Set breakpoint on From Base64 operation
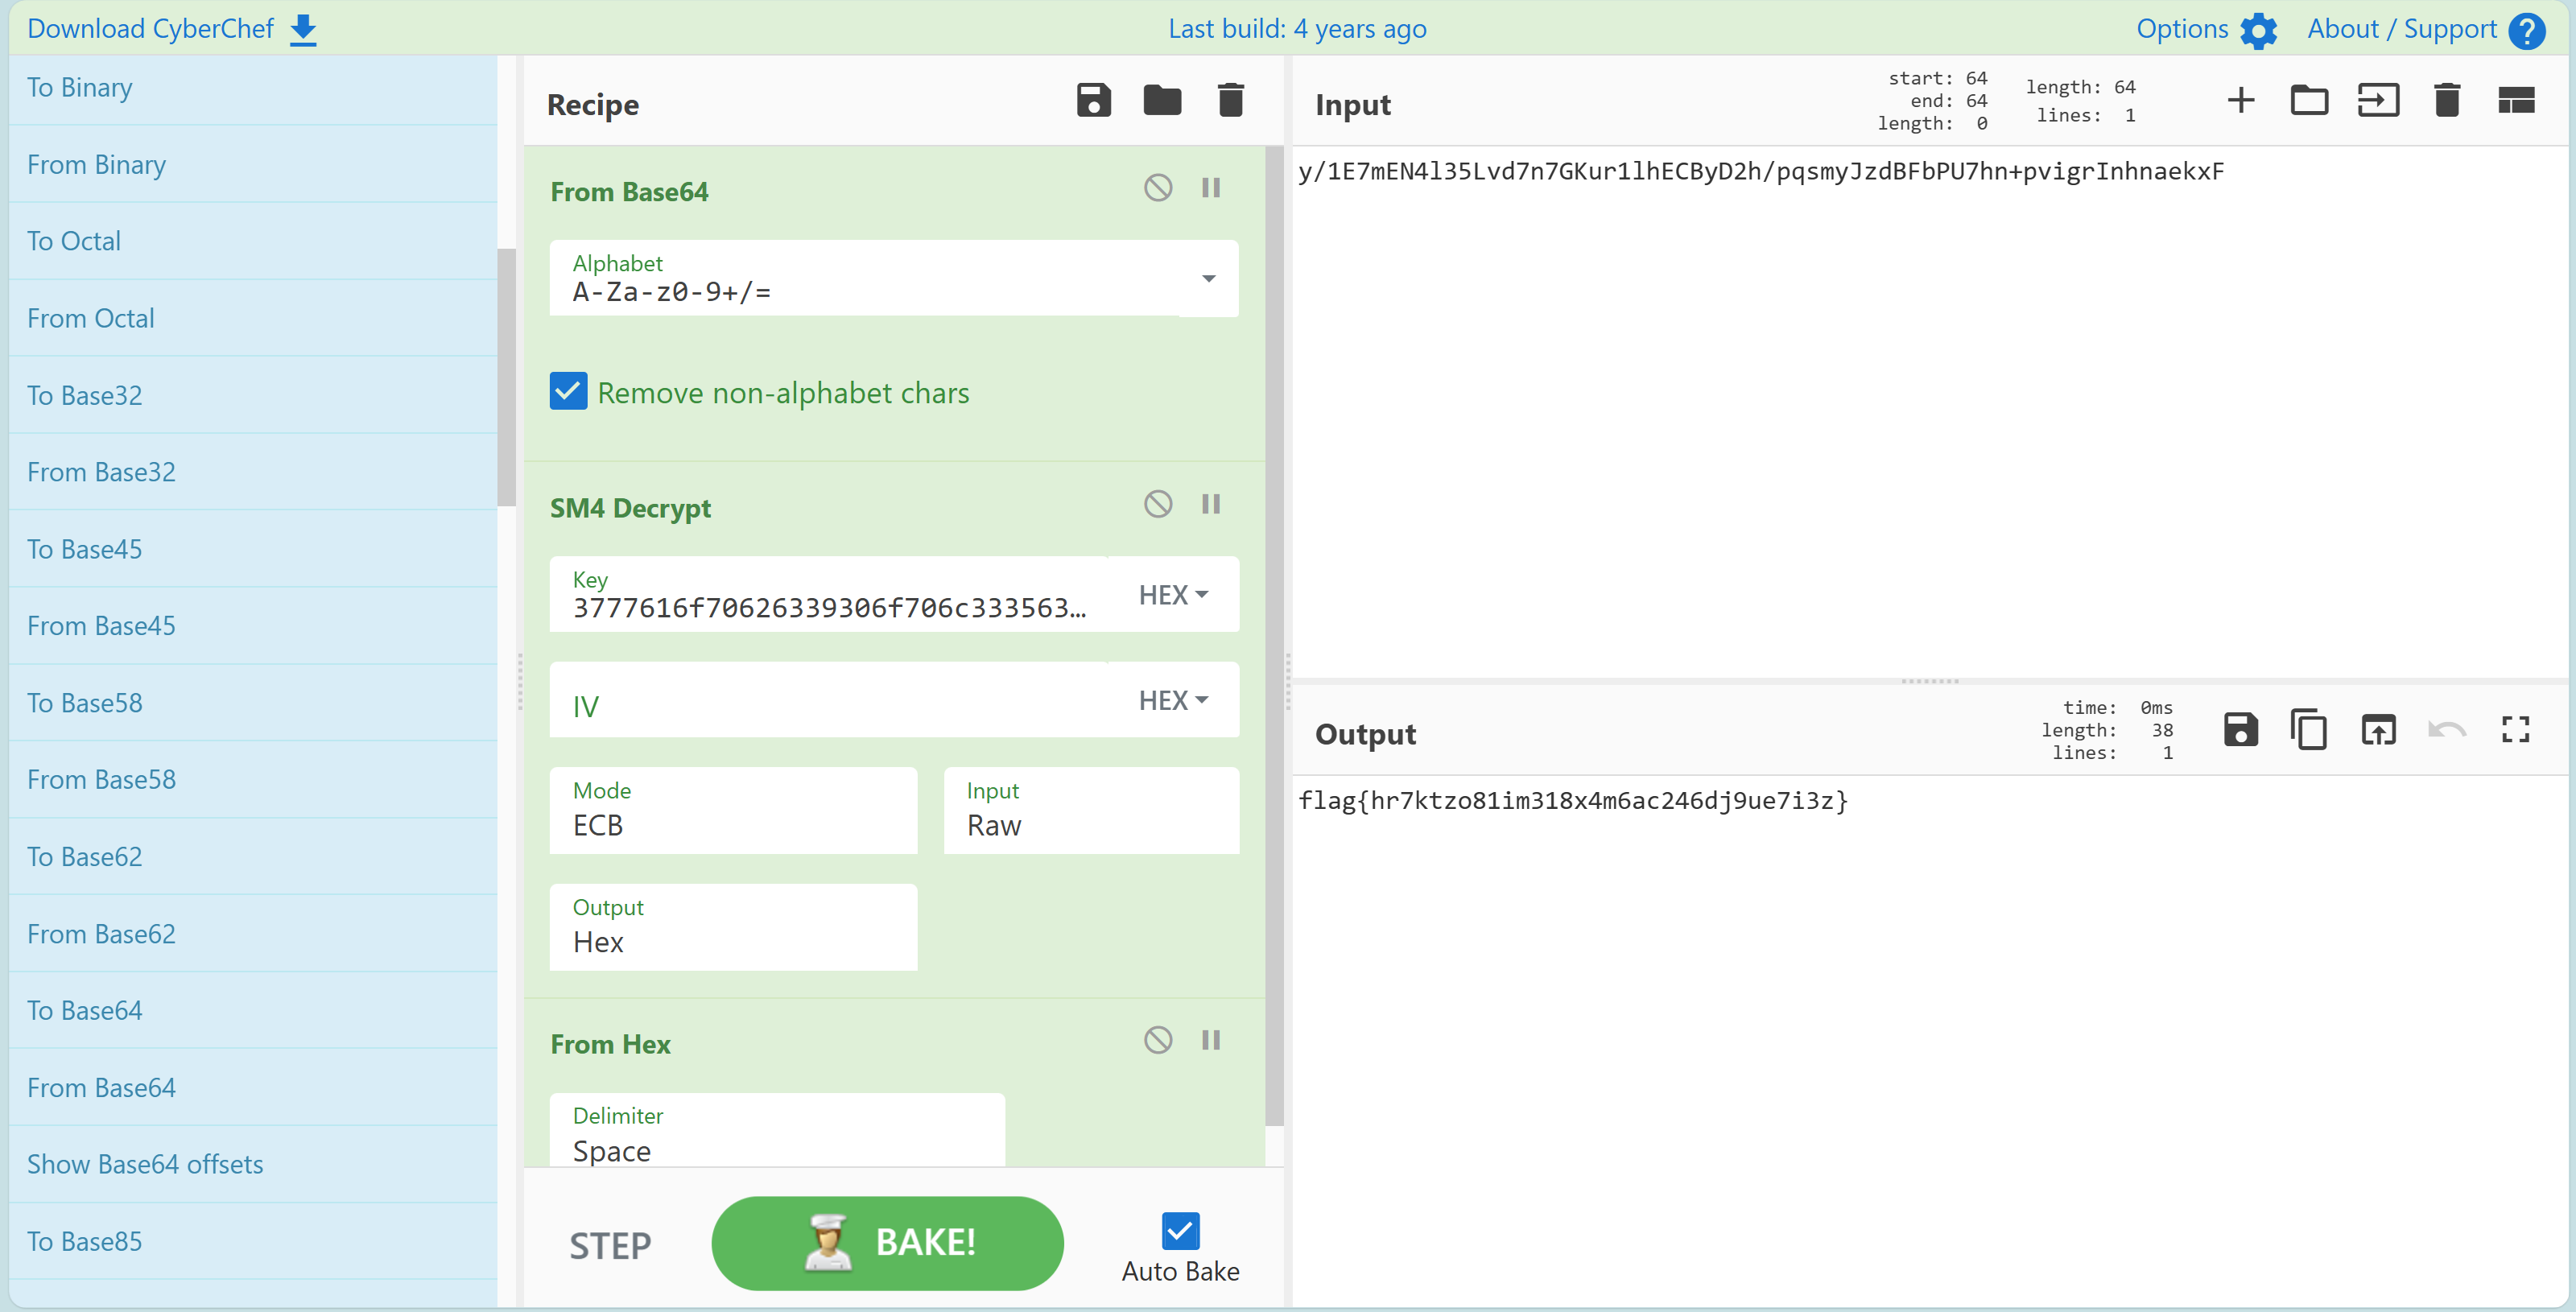This screenshot has height=1312, width=2576. click(1211, 188)
